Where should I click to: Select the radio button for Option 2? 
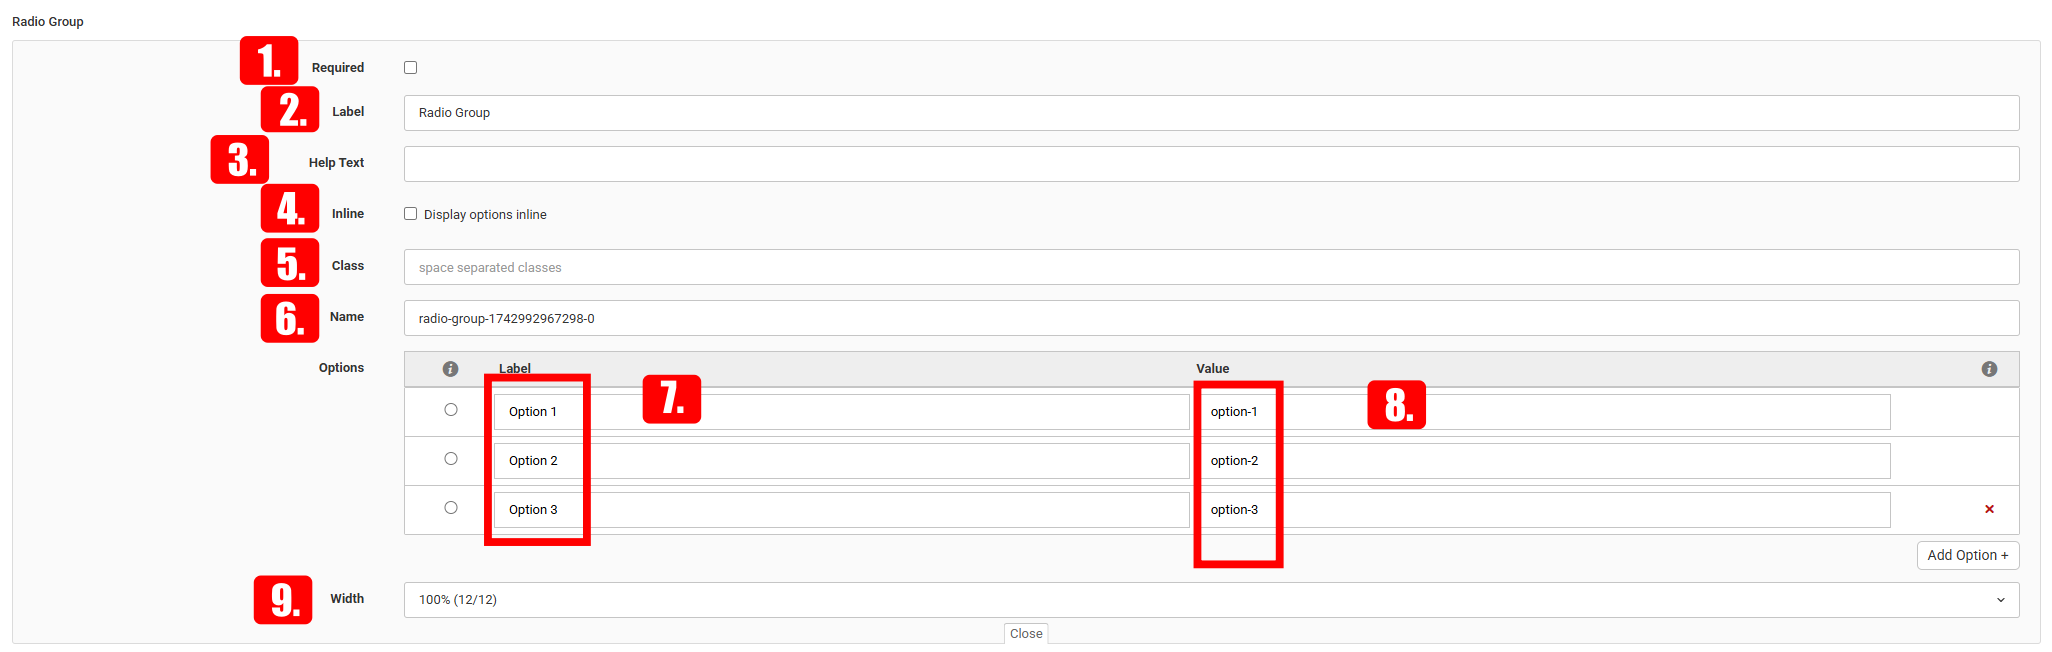pos(451,459)
